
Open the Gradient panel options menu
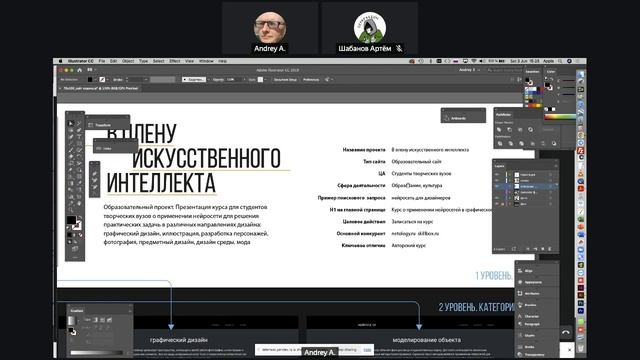[x=130, y=311]
